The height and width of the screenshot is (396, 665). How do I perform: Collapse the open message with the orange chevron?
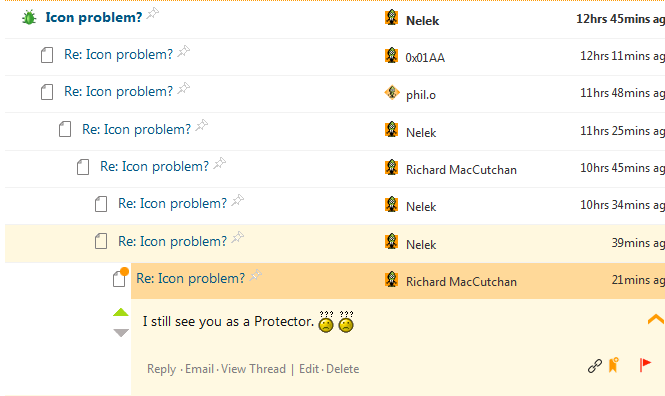[x=656, y=319]
